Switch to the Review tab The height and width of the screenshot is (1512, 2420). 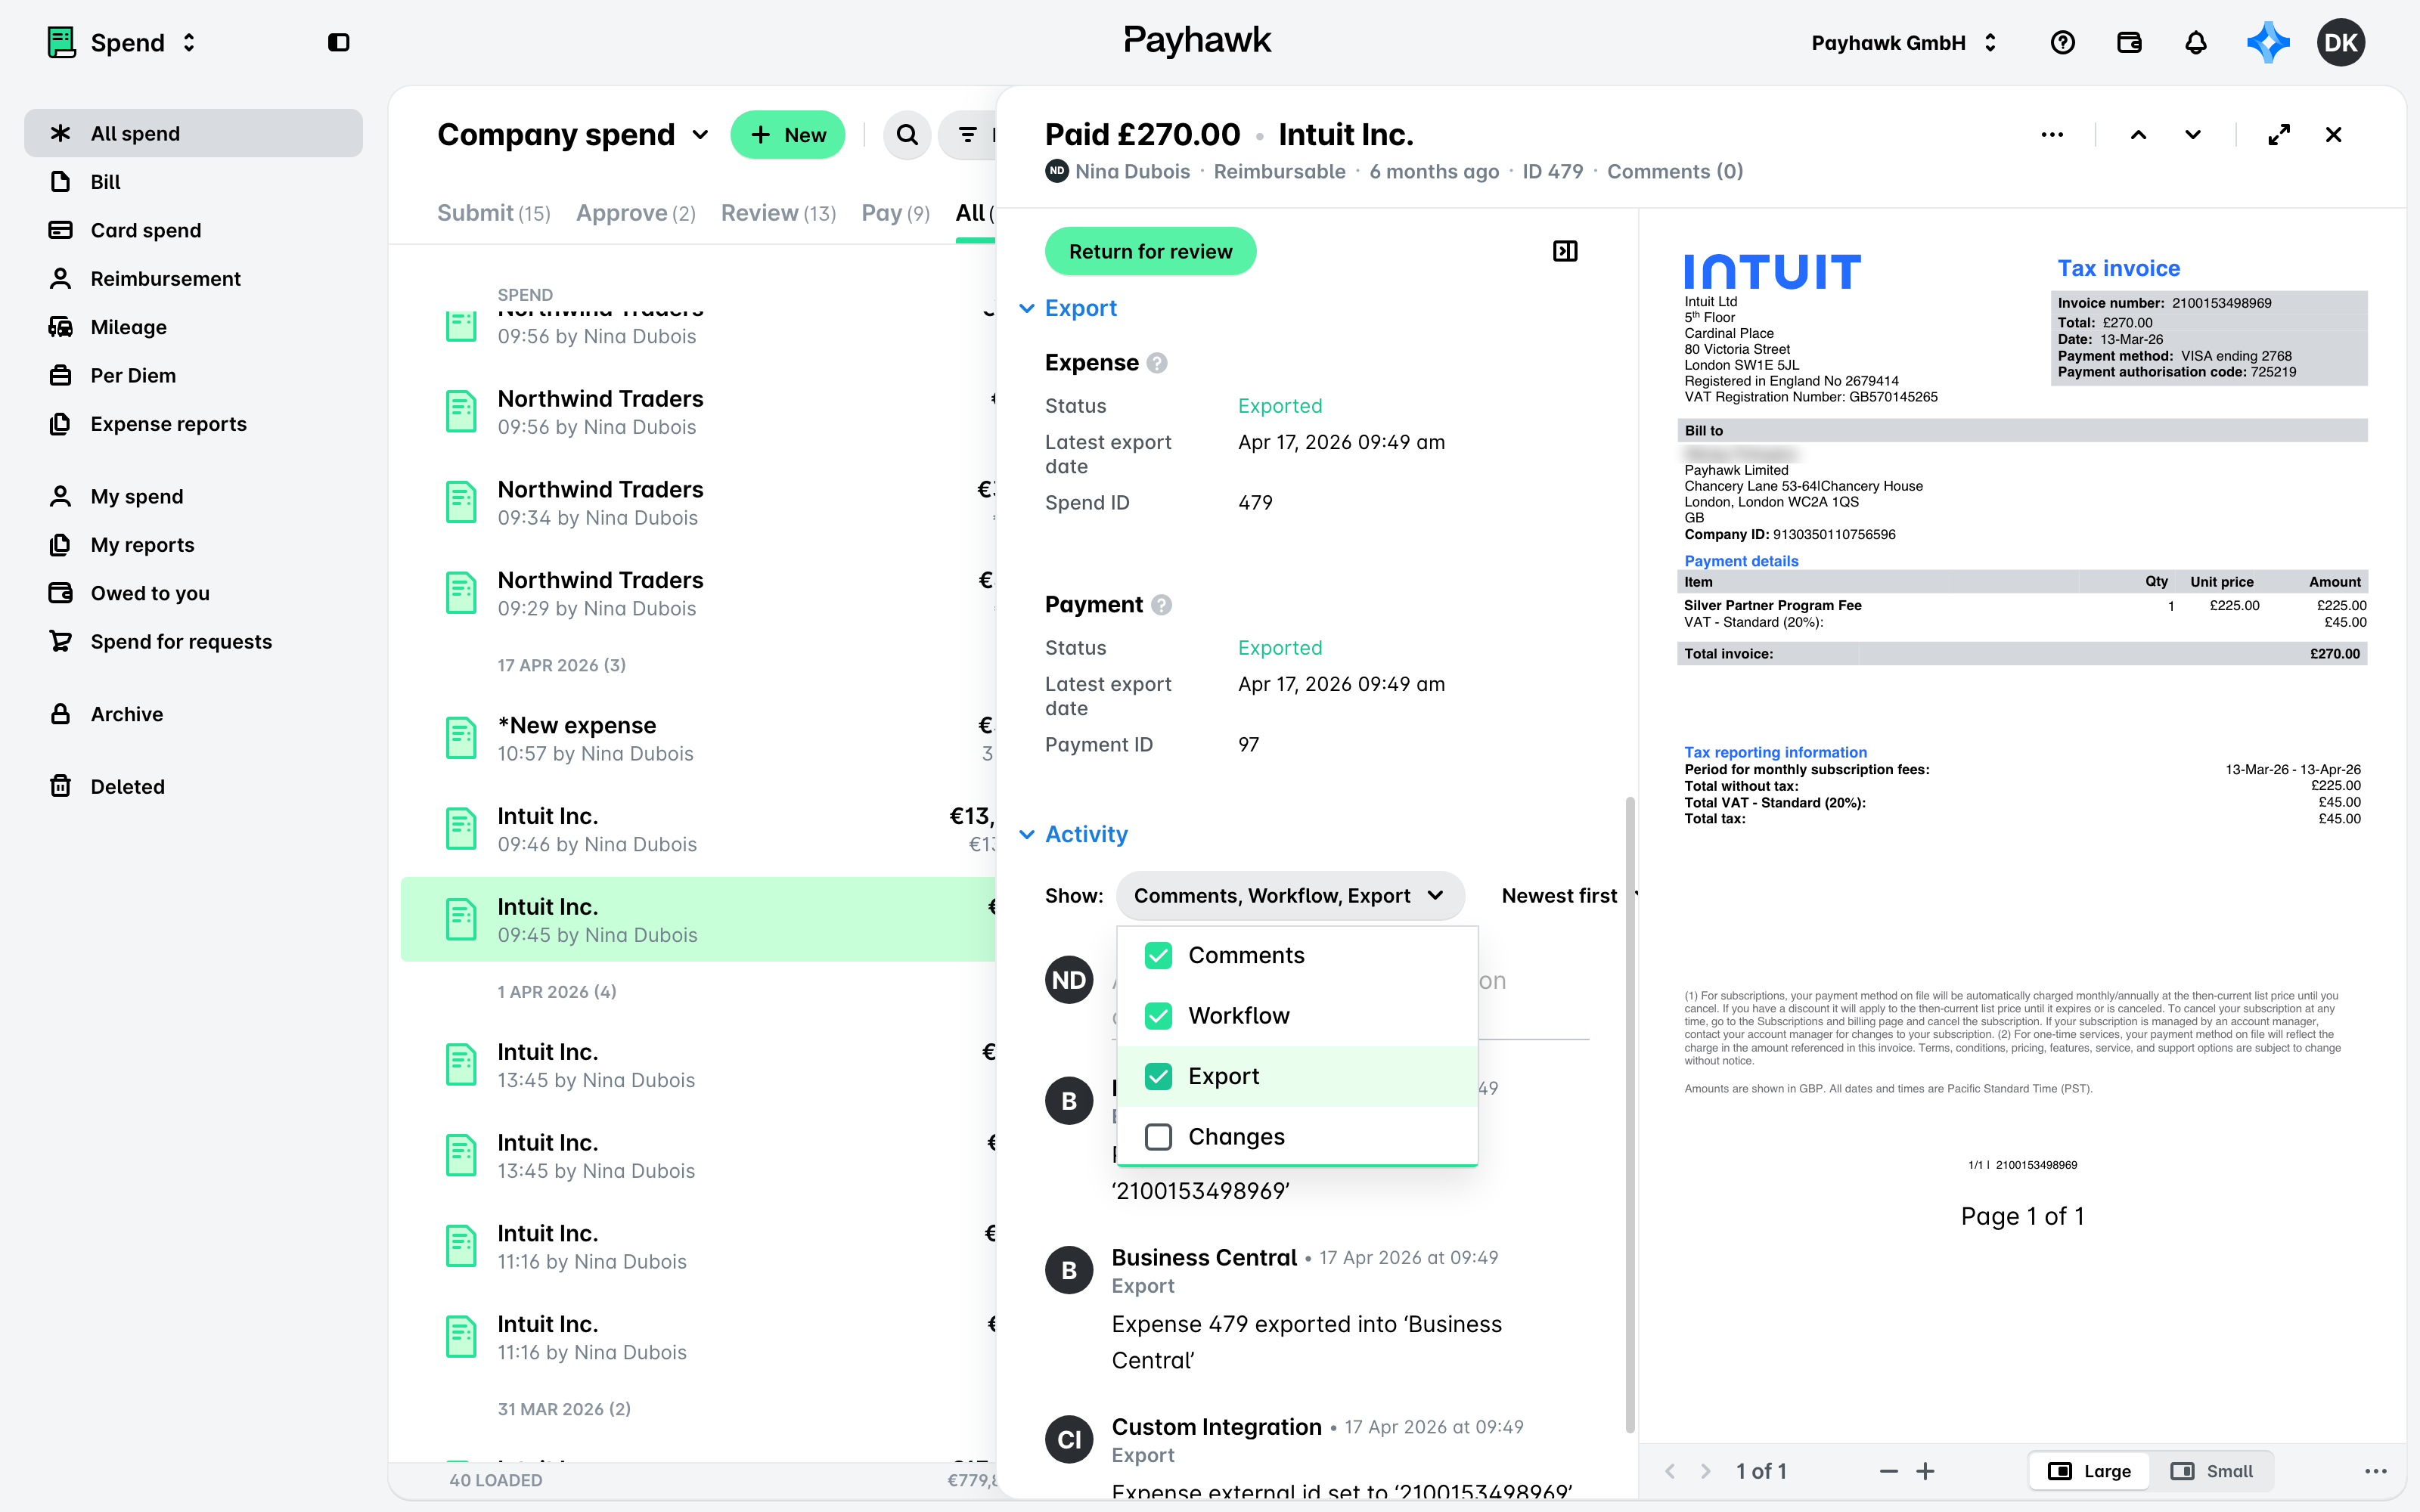coord(778,213)
